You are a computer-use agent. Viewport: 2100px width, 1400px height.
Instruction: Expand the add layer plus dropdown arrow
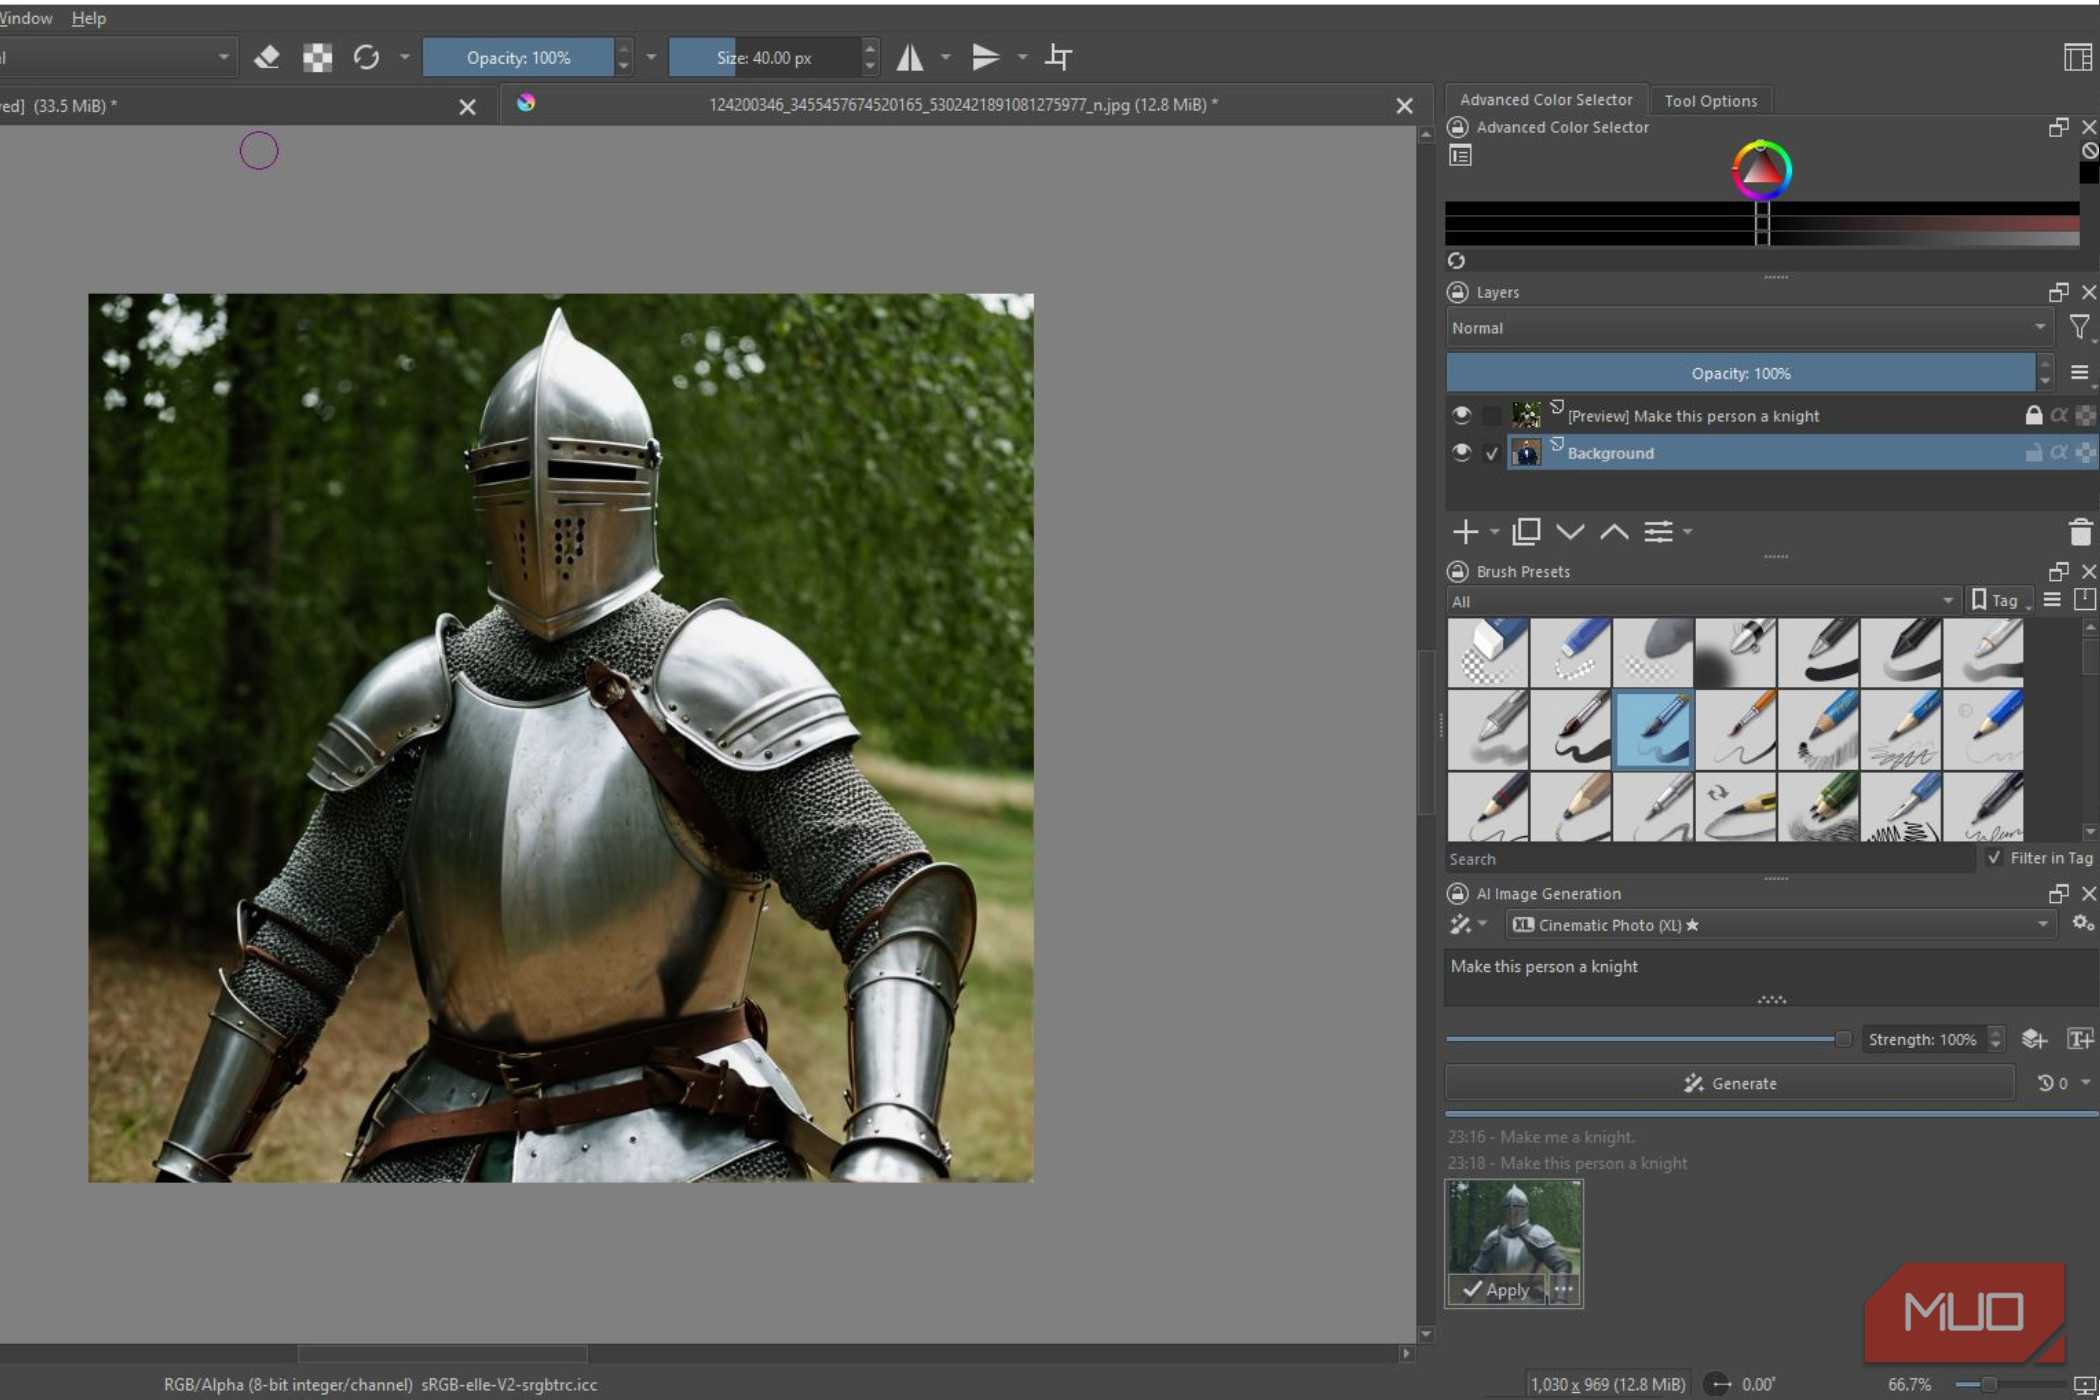[x=1494, y=532]
